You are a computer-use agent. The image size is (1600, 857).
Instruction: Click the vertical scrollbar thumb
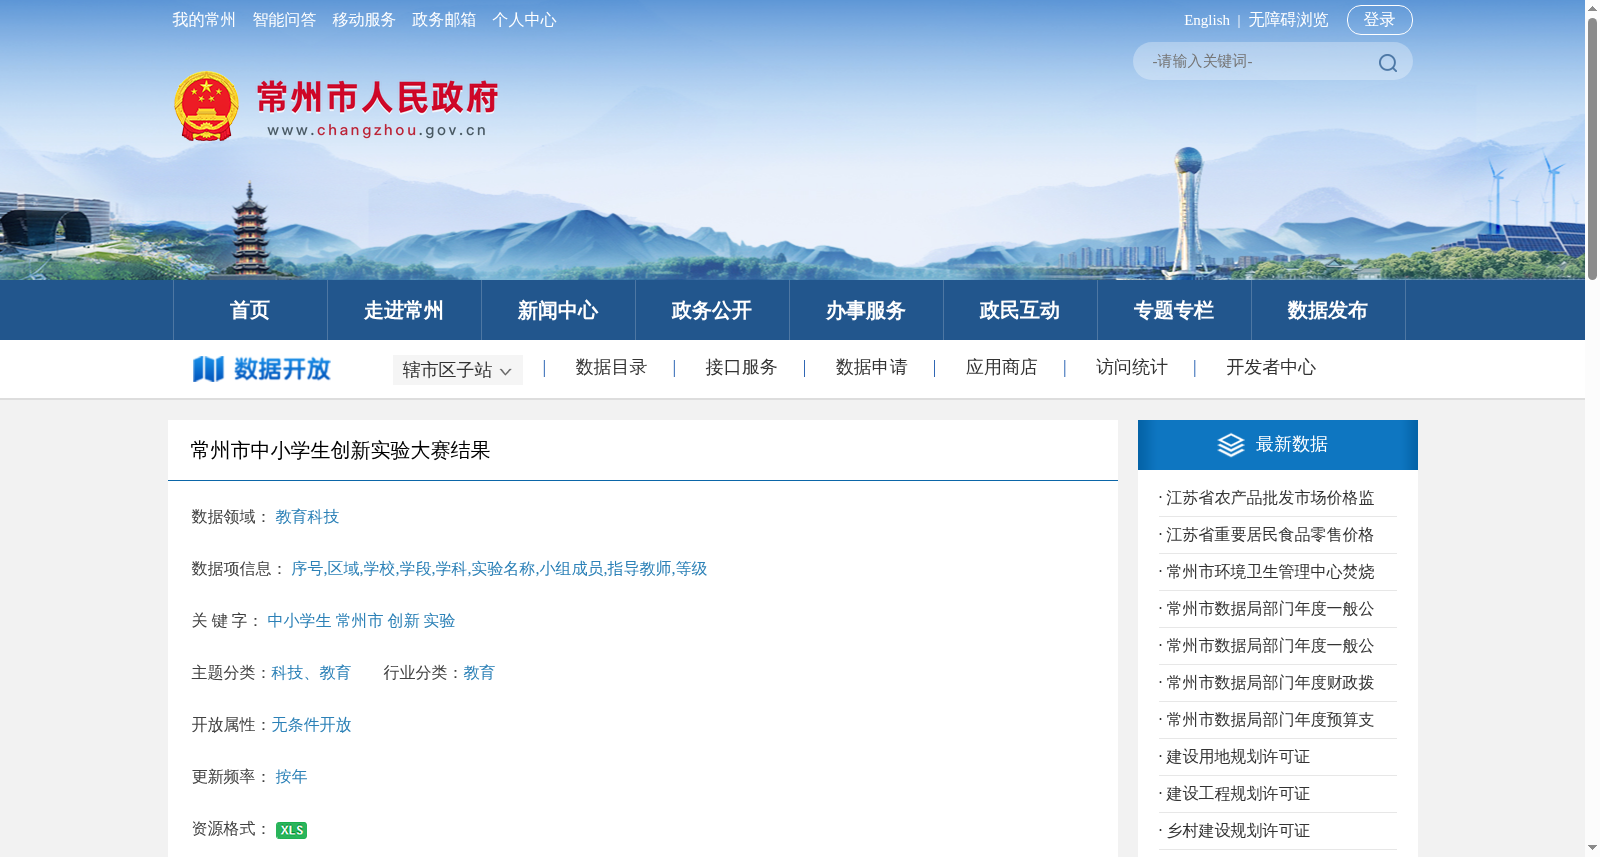1592,148
